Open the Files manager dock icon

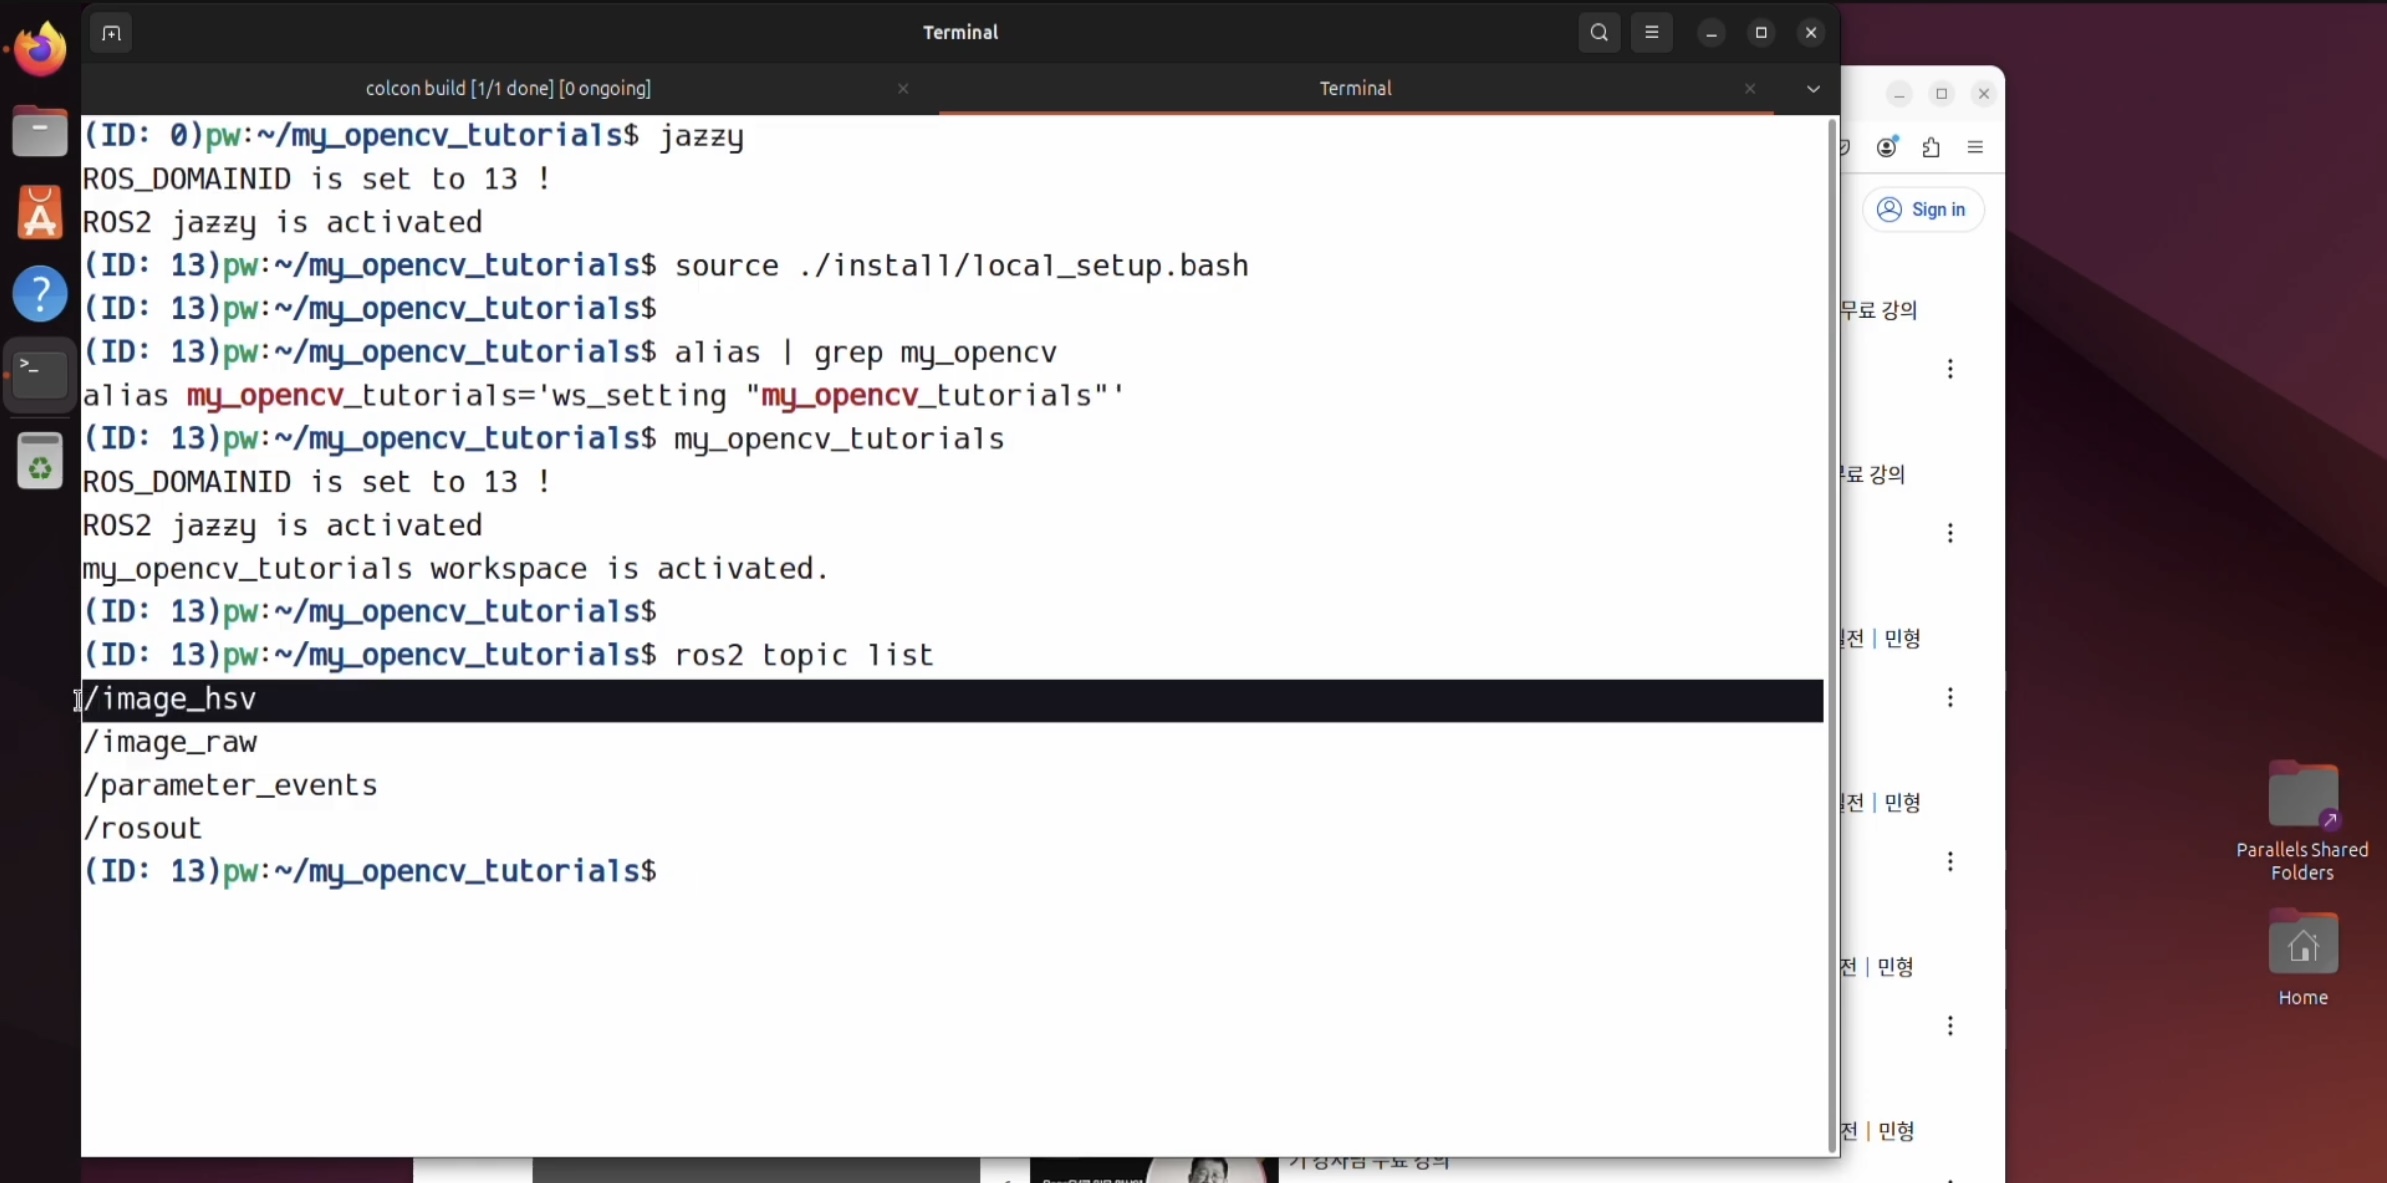40,132
